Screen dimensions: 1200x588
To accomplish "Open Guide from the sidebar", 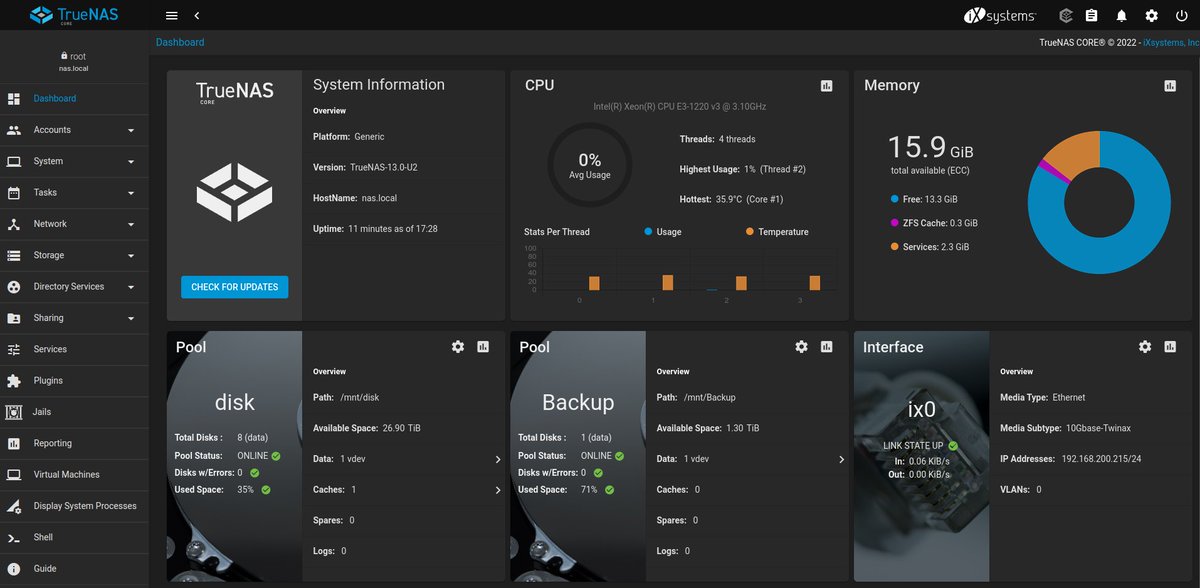I will point(75,568).
